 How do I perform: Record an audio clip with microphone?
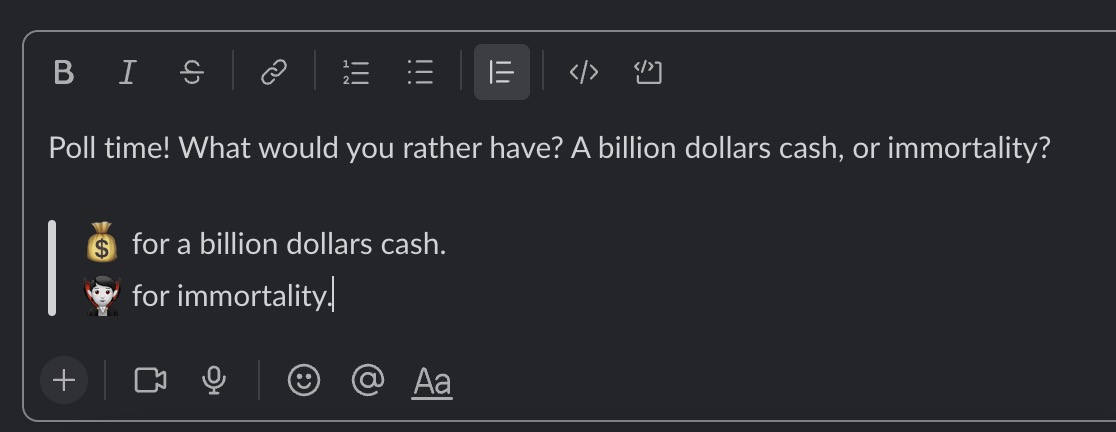click(x=213, y=380)
